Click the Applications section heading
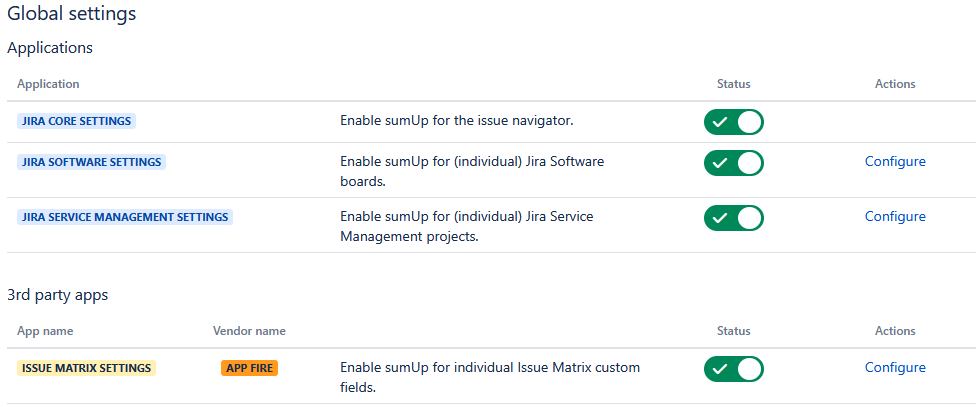This screenshot has width=979, height=407. point(50,47)
